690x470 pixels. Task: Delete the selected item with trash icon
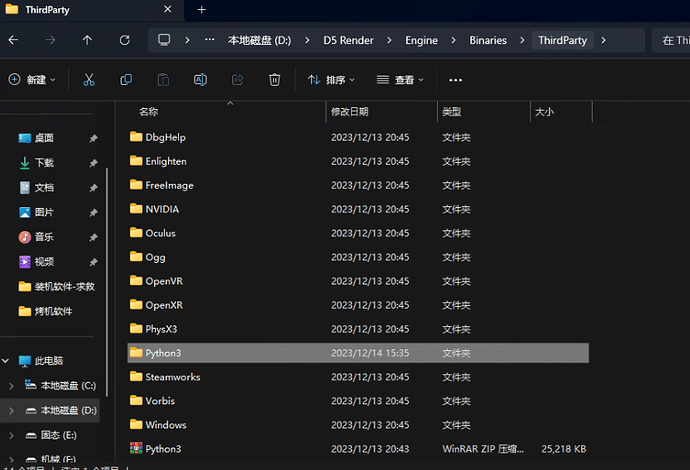tap(275, 80)
